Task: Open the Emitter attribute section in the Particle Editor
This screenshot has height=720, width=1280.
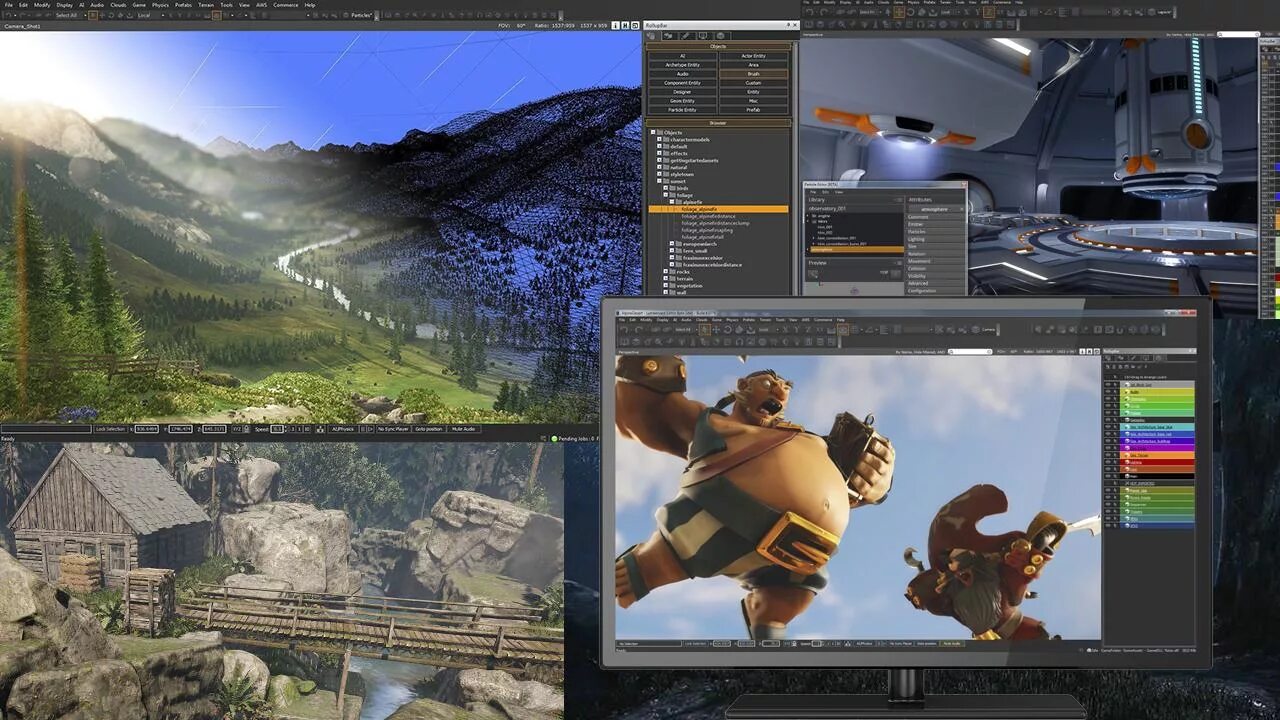Action: [x=935, y=224]
